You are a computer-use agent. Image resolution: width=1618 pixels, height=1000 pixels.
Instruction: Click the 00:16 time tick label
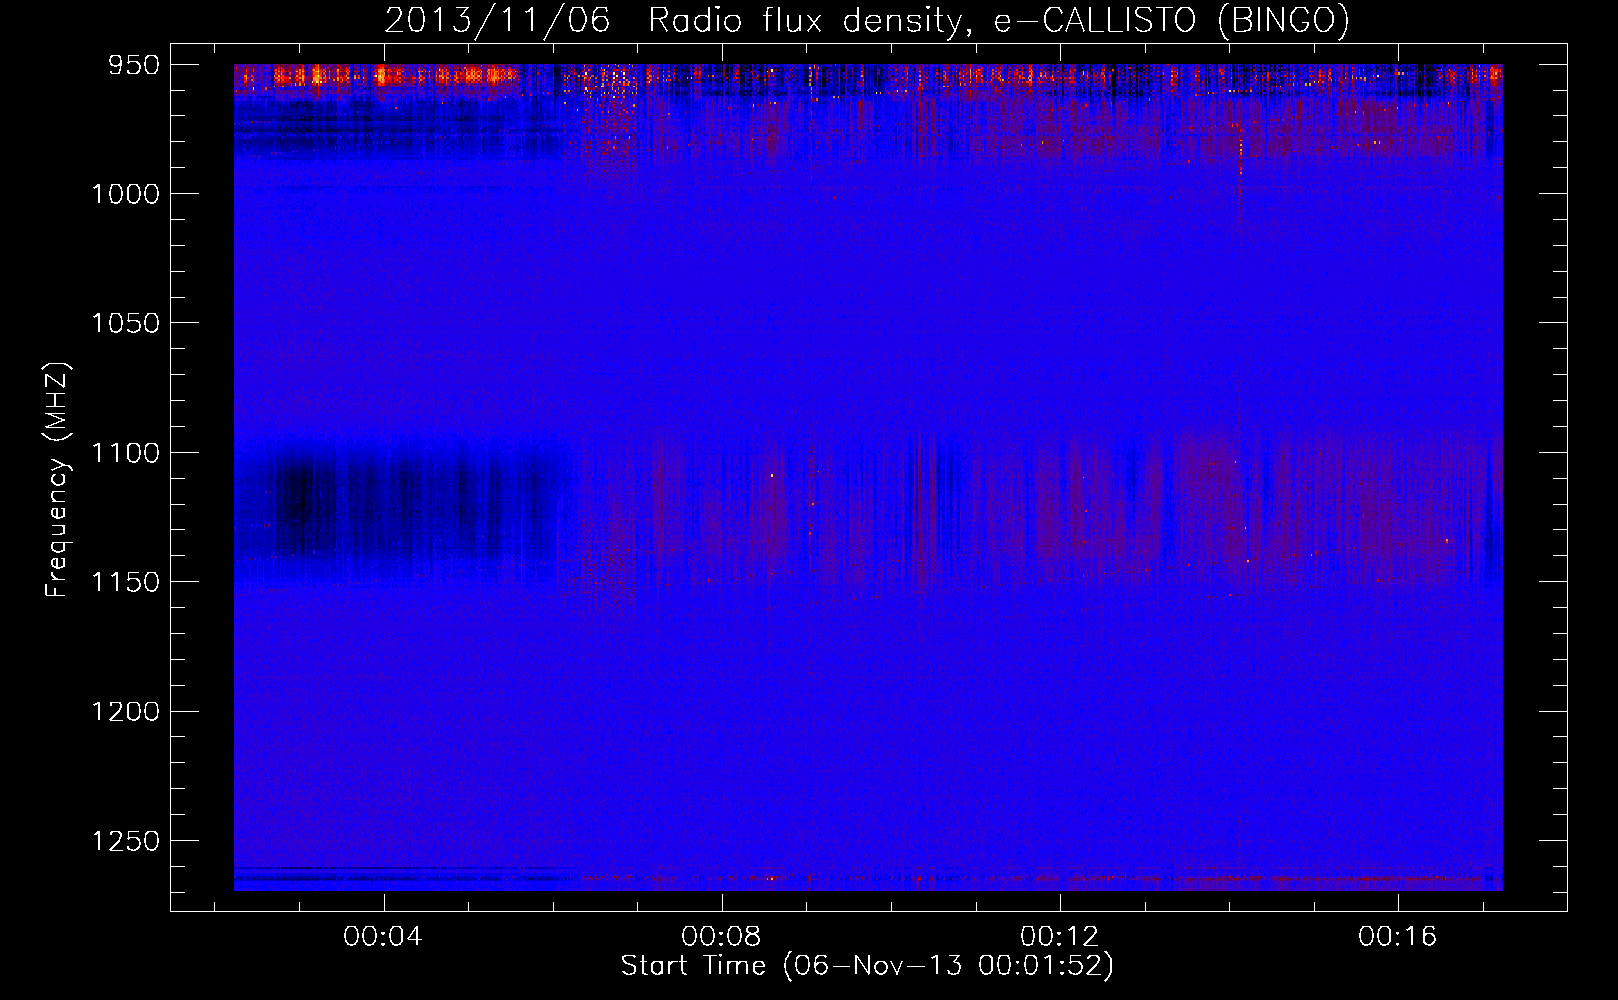tap(1397, 936)
